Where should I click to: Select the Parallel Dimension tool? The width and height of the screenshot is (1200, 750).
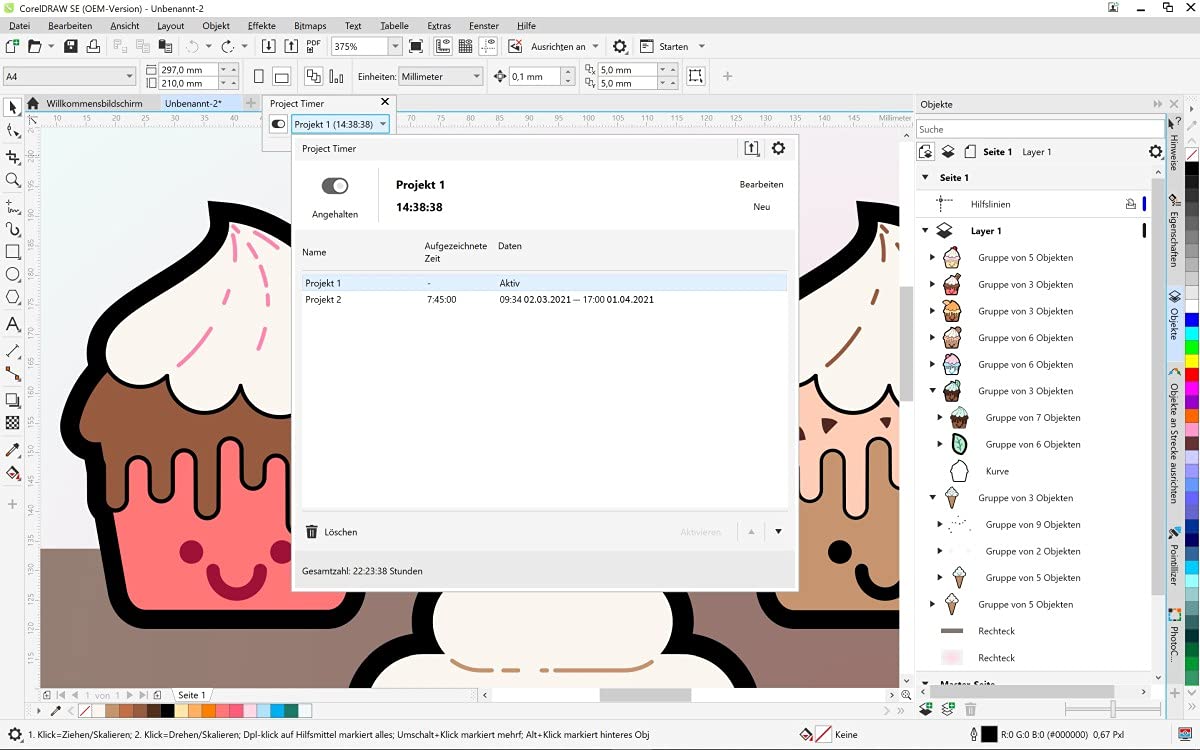point(13,351)
